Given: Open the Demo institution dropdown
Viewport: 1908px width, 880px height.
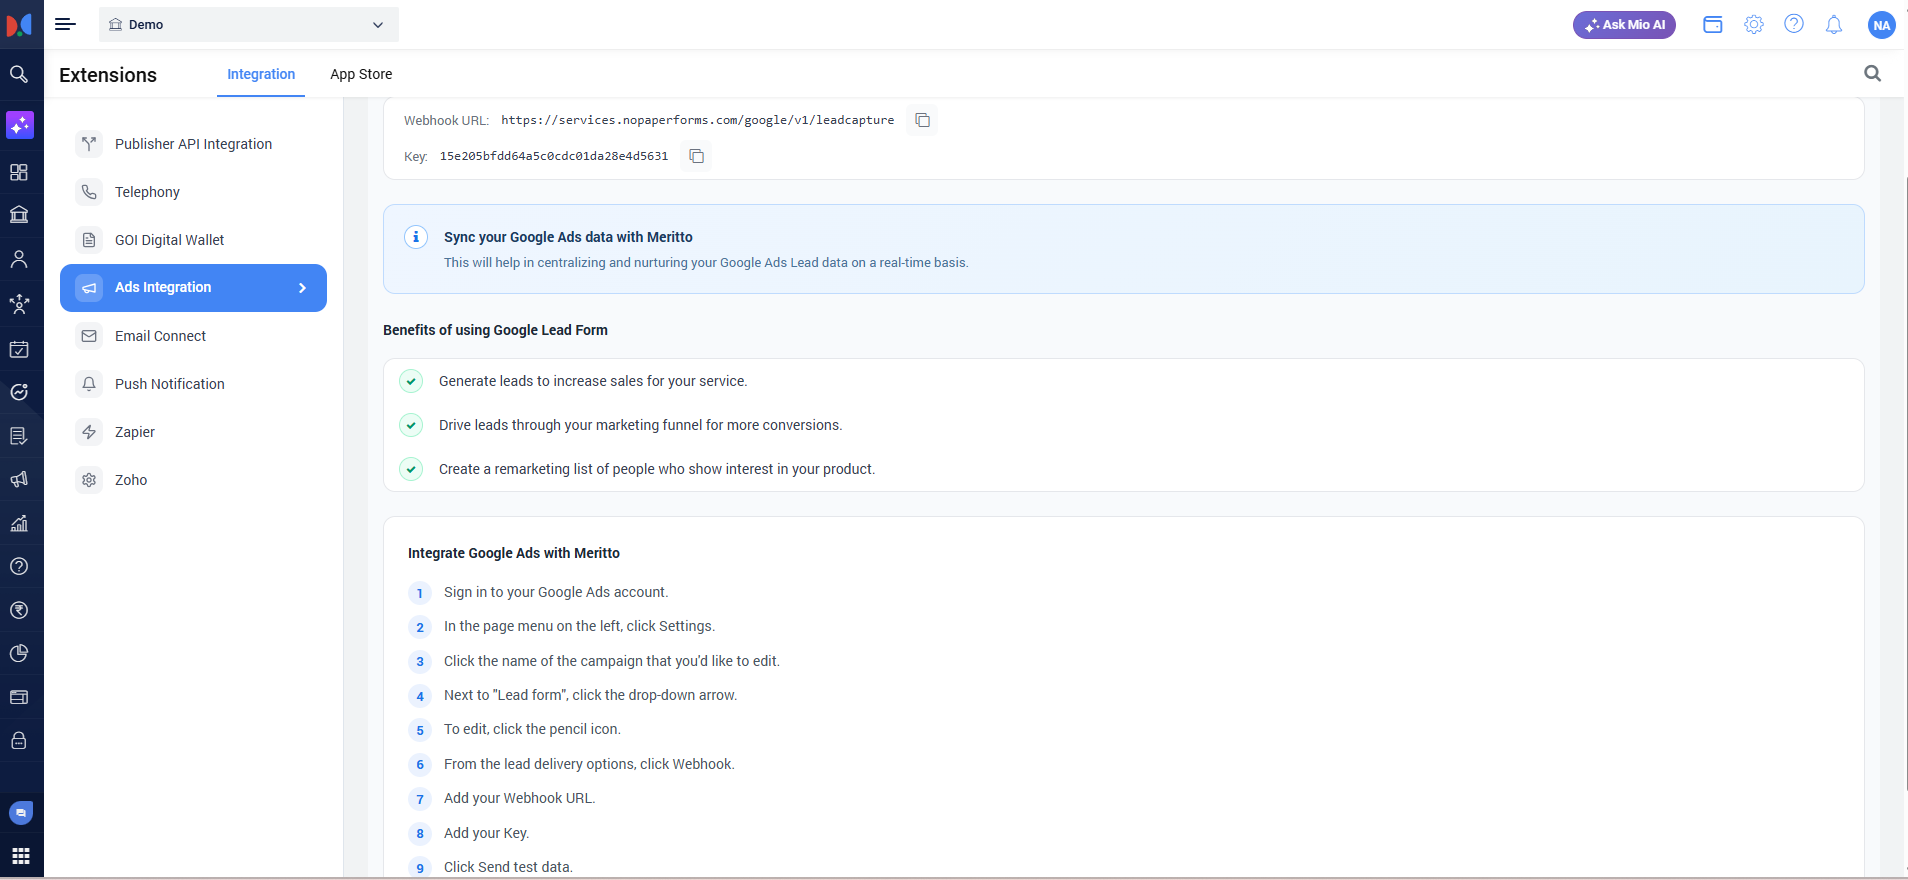Looking at the screenshot, I should pos(248,24).
